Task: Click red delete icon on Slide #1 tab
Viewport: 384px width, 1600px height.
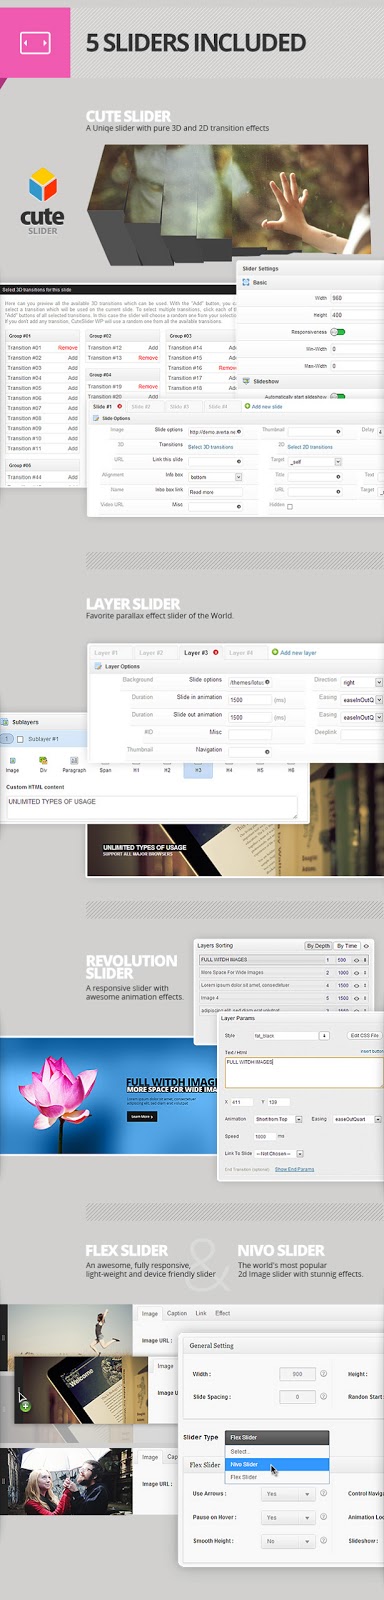Action: click(x=120, y=406)
